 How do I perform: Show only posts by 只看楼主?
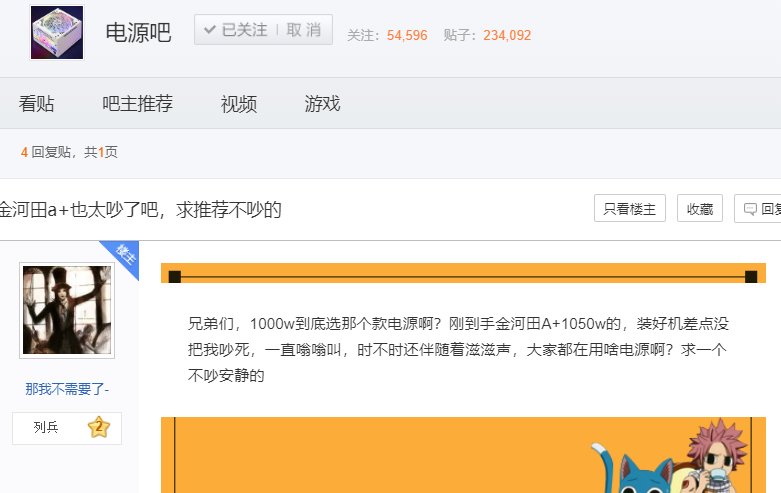(x=630, y=208)
